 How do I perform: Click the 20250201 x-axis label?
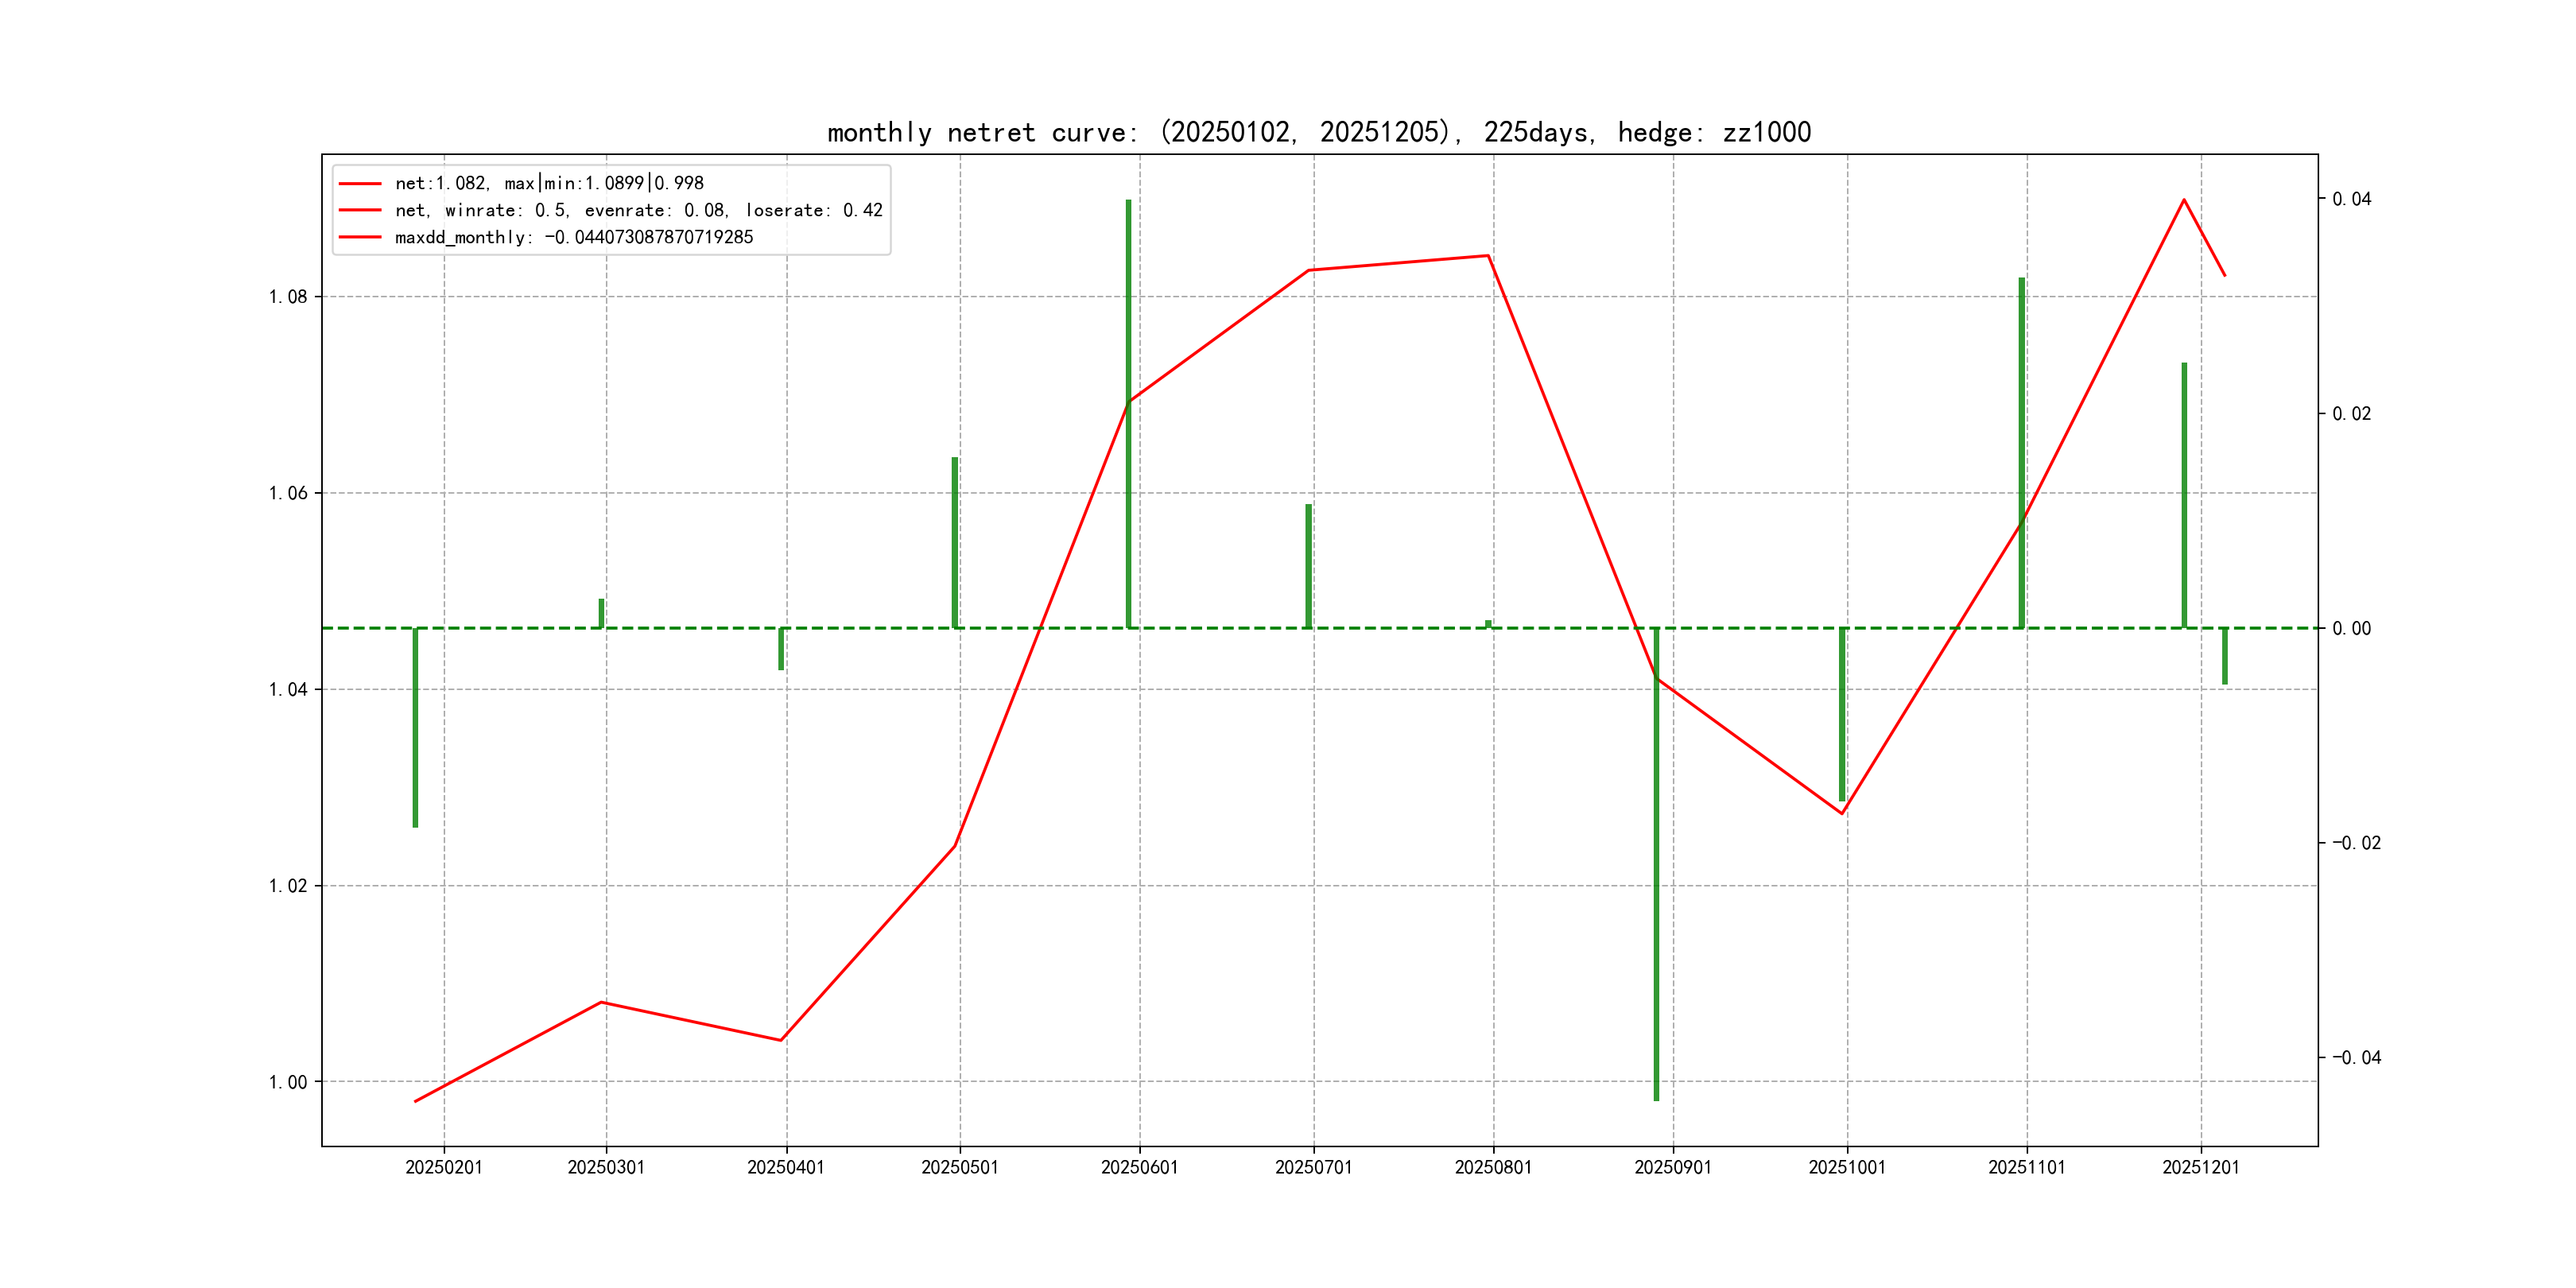pos(444,1167)
